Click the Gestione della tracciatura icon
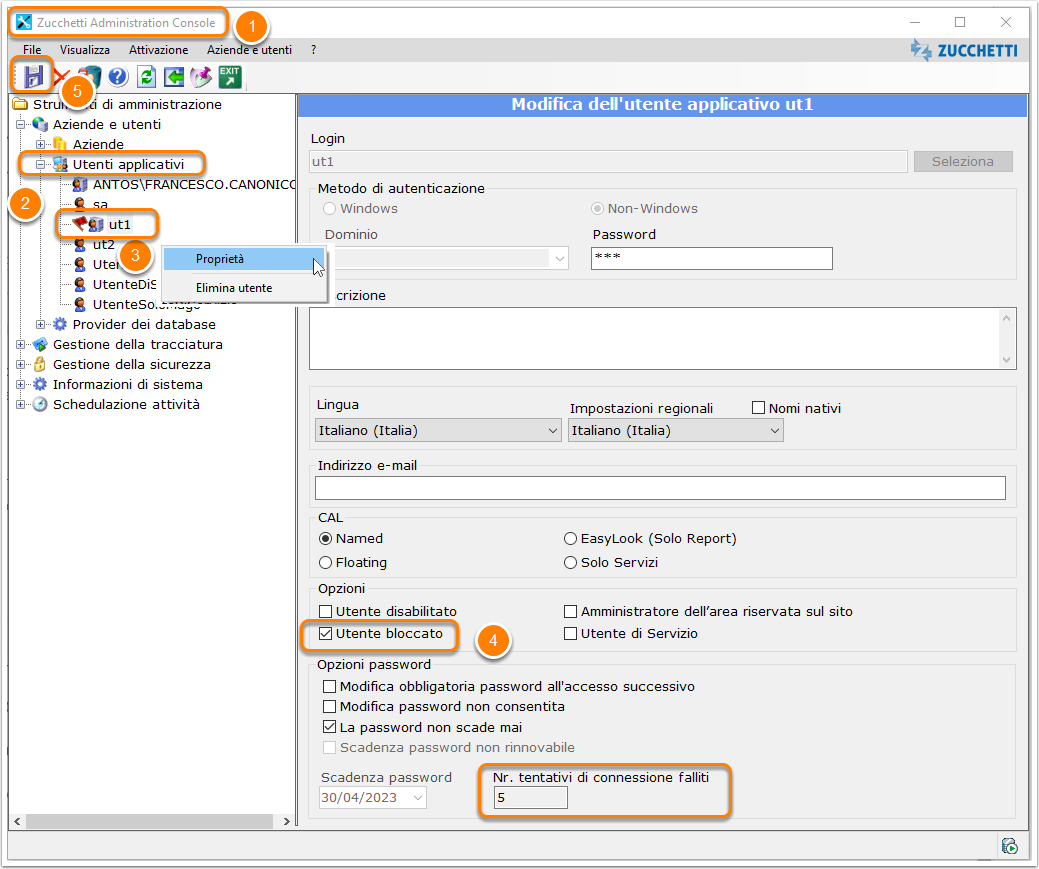The width and height of the screenshot is (1039, 869). [40, 345]
